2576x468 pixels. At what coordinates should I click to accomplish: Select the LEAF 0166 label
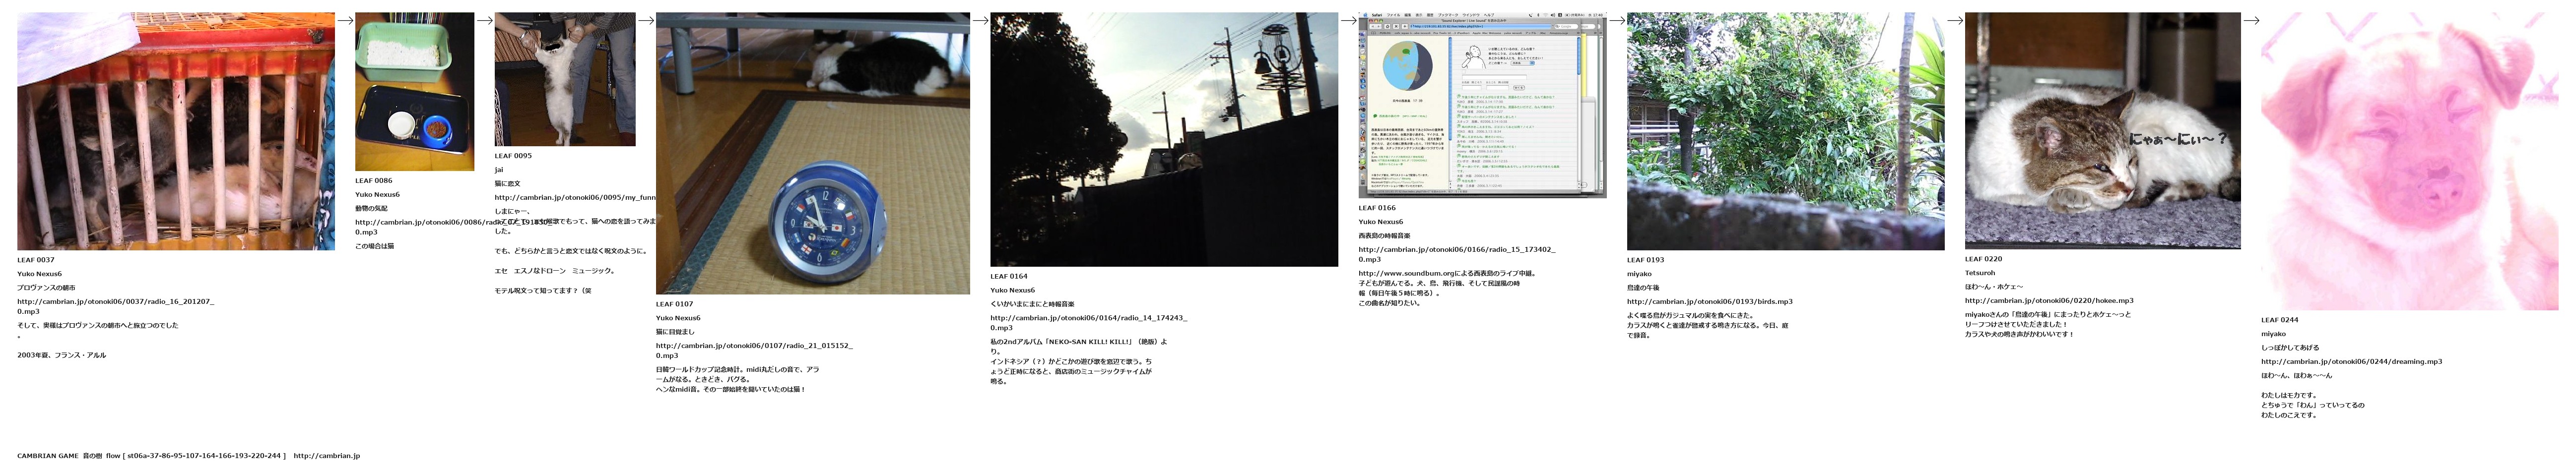click(x=1377, y=208)
